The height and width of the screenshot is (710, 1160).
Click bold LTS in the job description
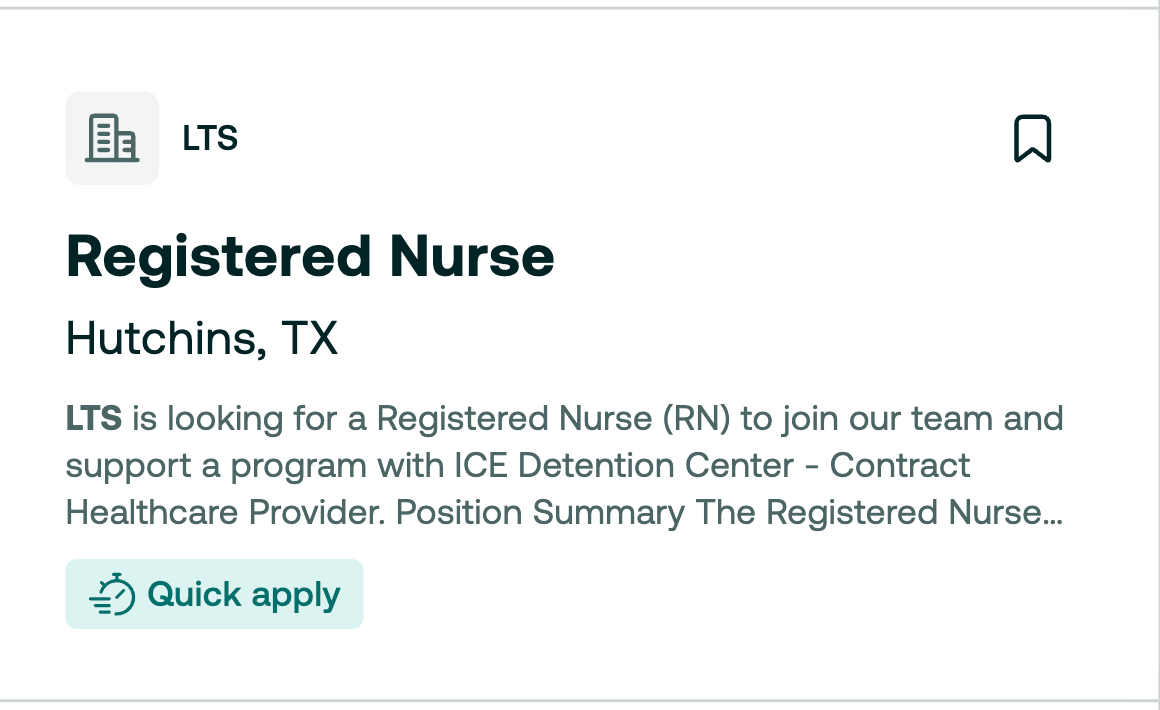pos(94,418)
